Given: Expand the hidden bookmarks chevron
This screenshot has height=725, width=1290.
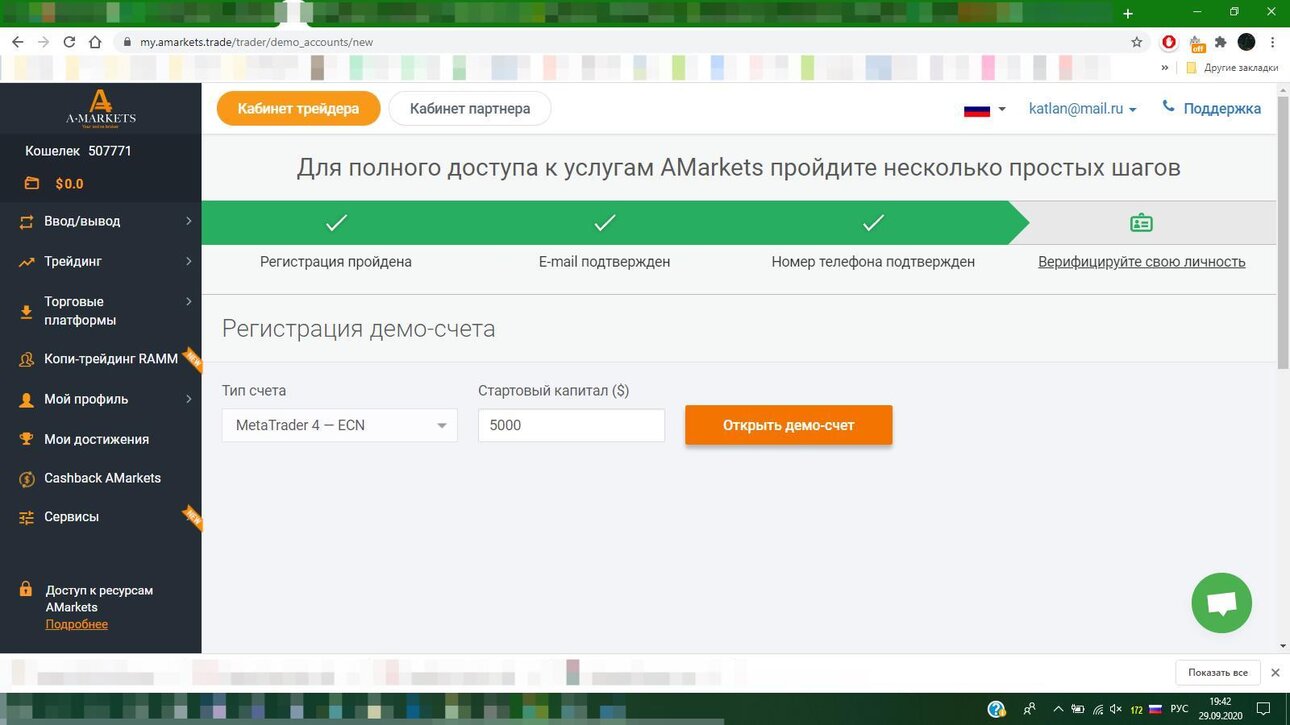Looking at the screenshot, I should [x=1165, y=68].
